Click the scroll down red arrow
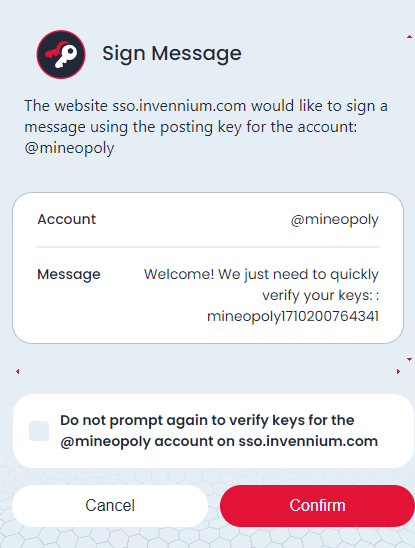 tap(409, 359)
